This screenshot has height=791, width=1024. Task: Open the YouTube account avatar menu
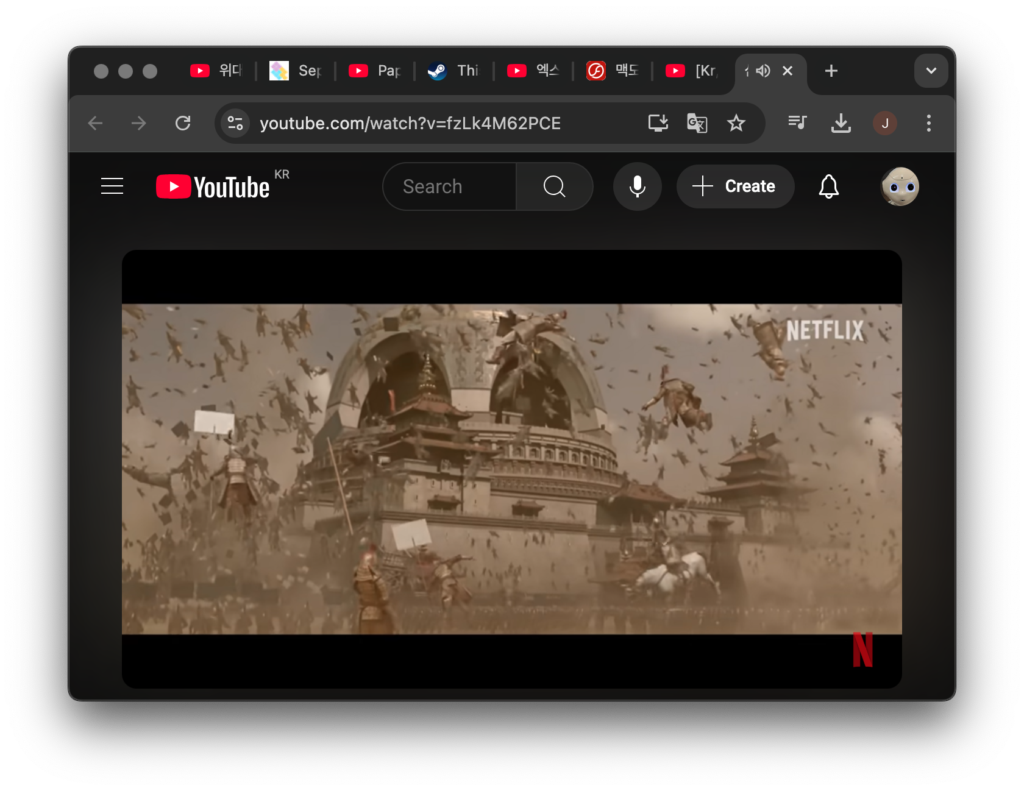(x=899, y=187)
